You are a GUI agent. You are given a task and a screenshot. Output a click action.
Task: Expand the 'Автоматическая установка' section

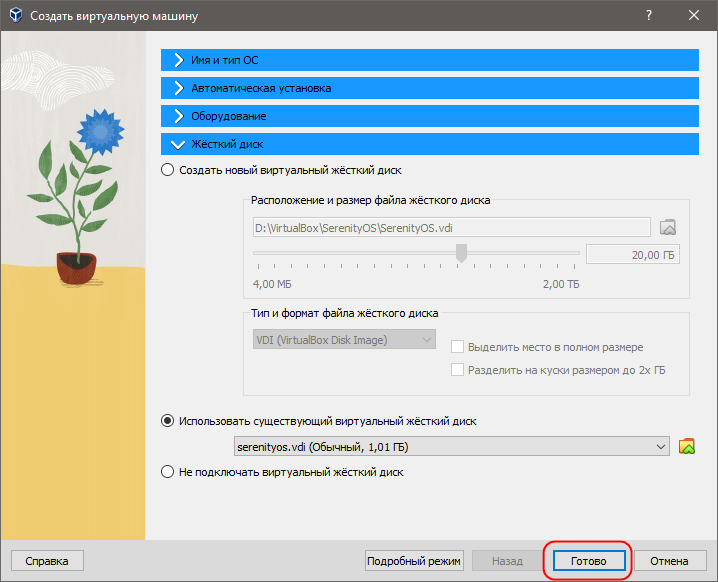(430, 88)
